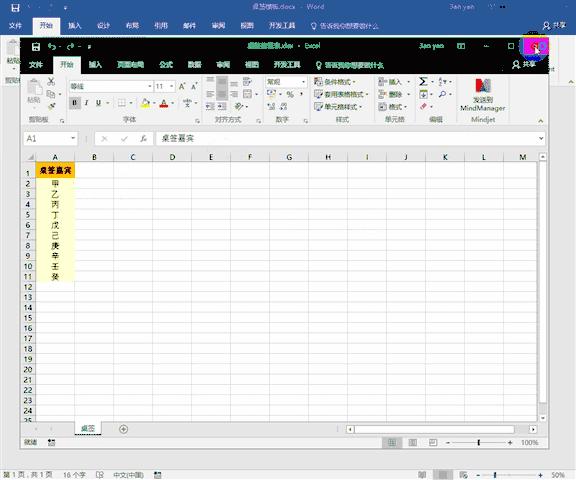
Task: Click the Undo arrow in Excel
Action: (x=52, y=46)
